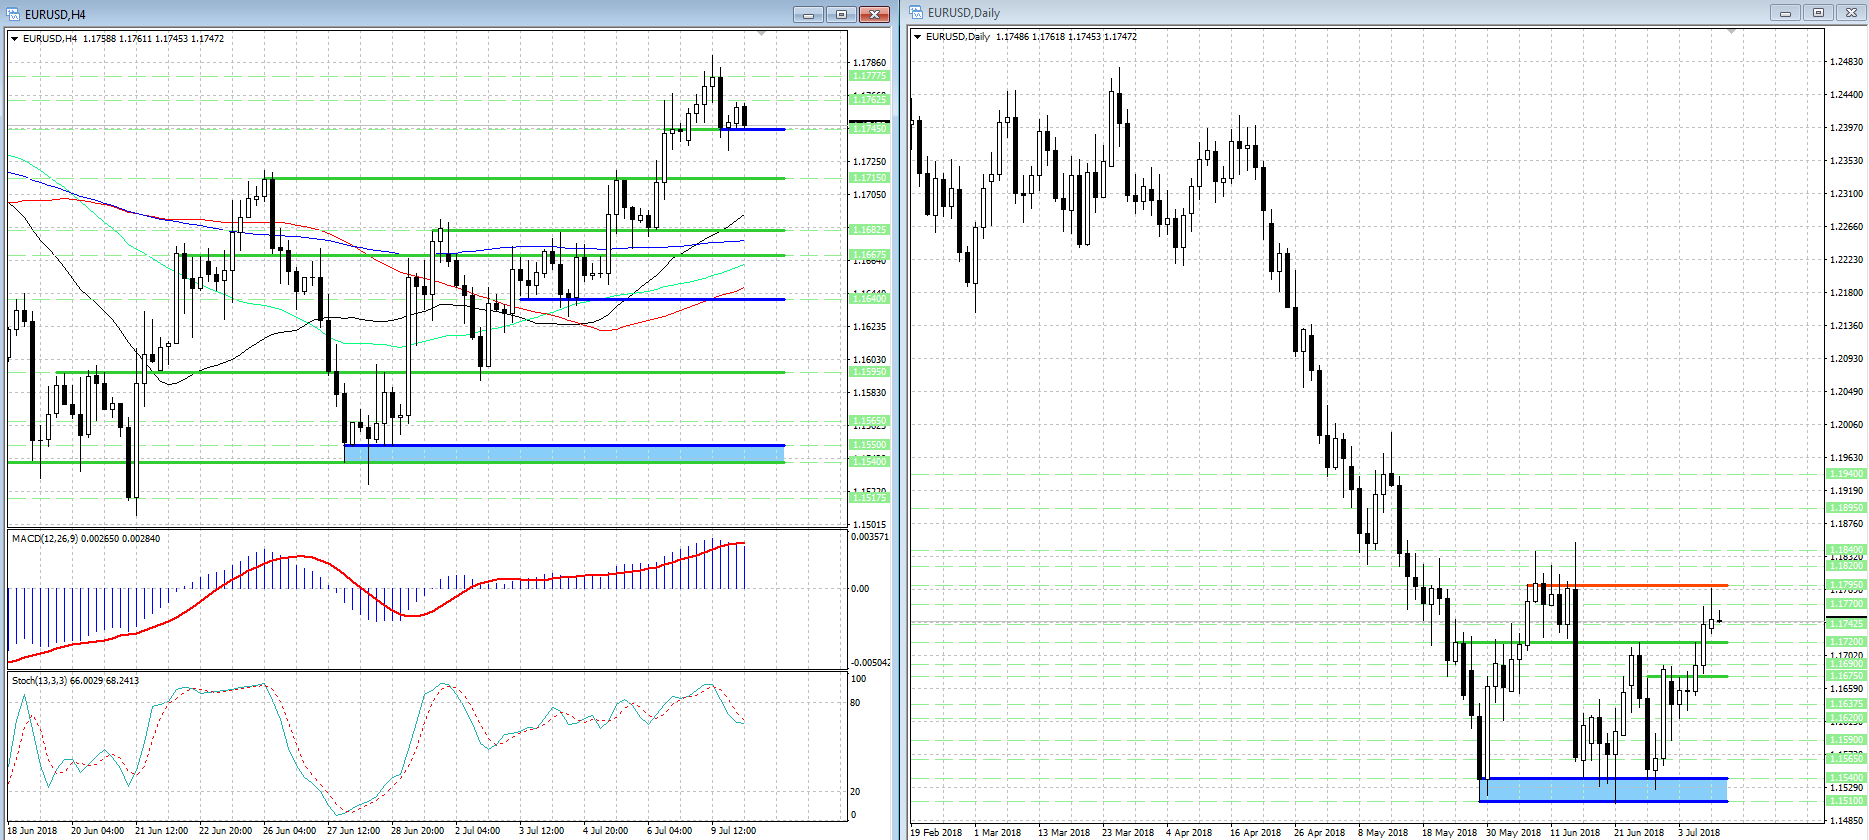The image size is (1869, 840).
Task: Maximize the EURUSD,H4 chart window
Action: (x=841, y=14)
